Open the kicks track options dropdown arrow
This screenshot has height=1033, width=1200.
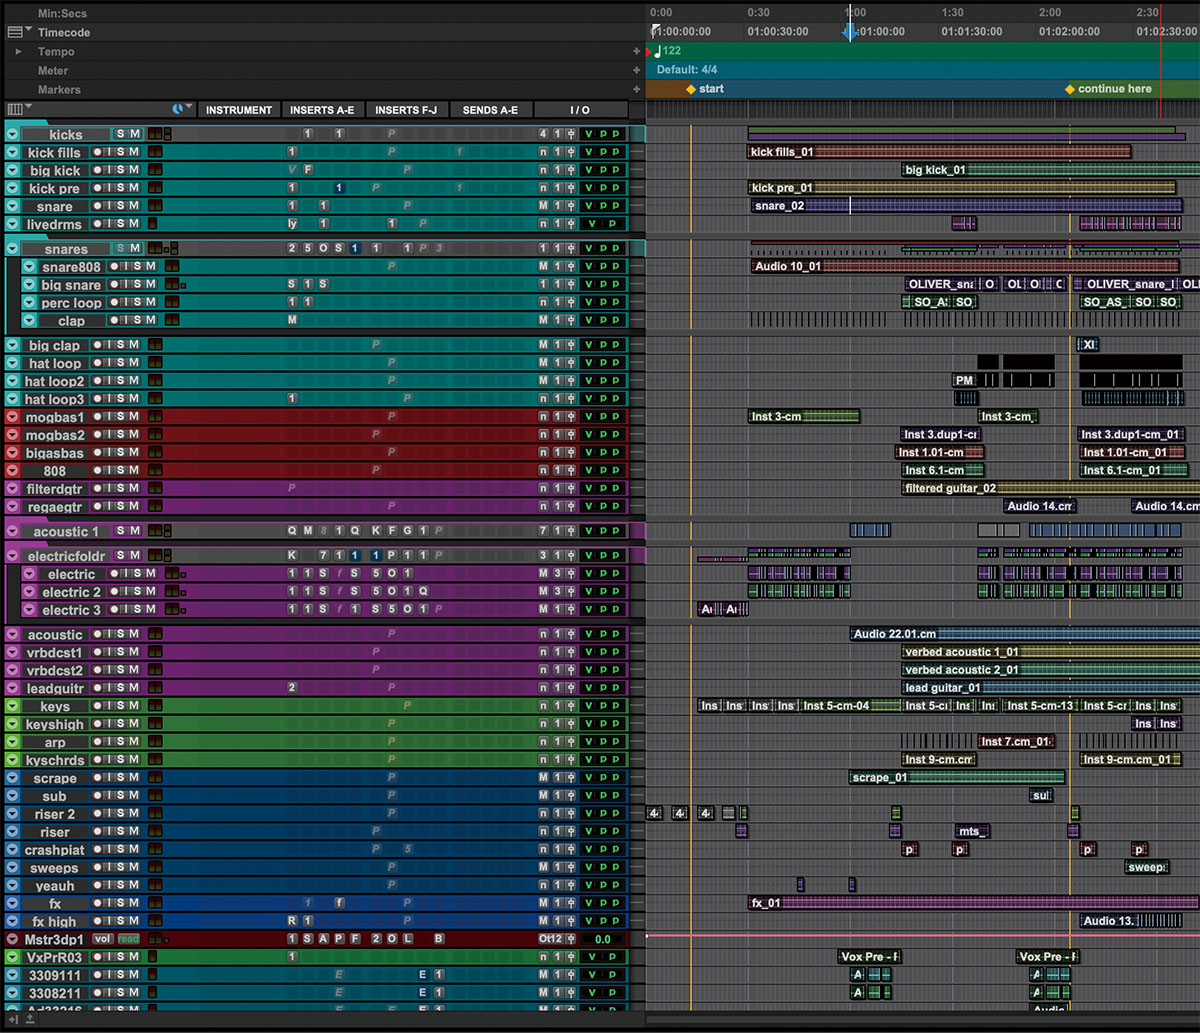point(12,134)
